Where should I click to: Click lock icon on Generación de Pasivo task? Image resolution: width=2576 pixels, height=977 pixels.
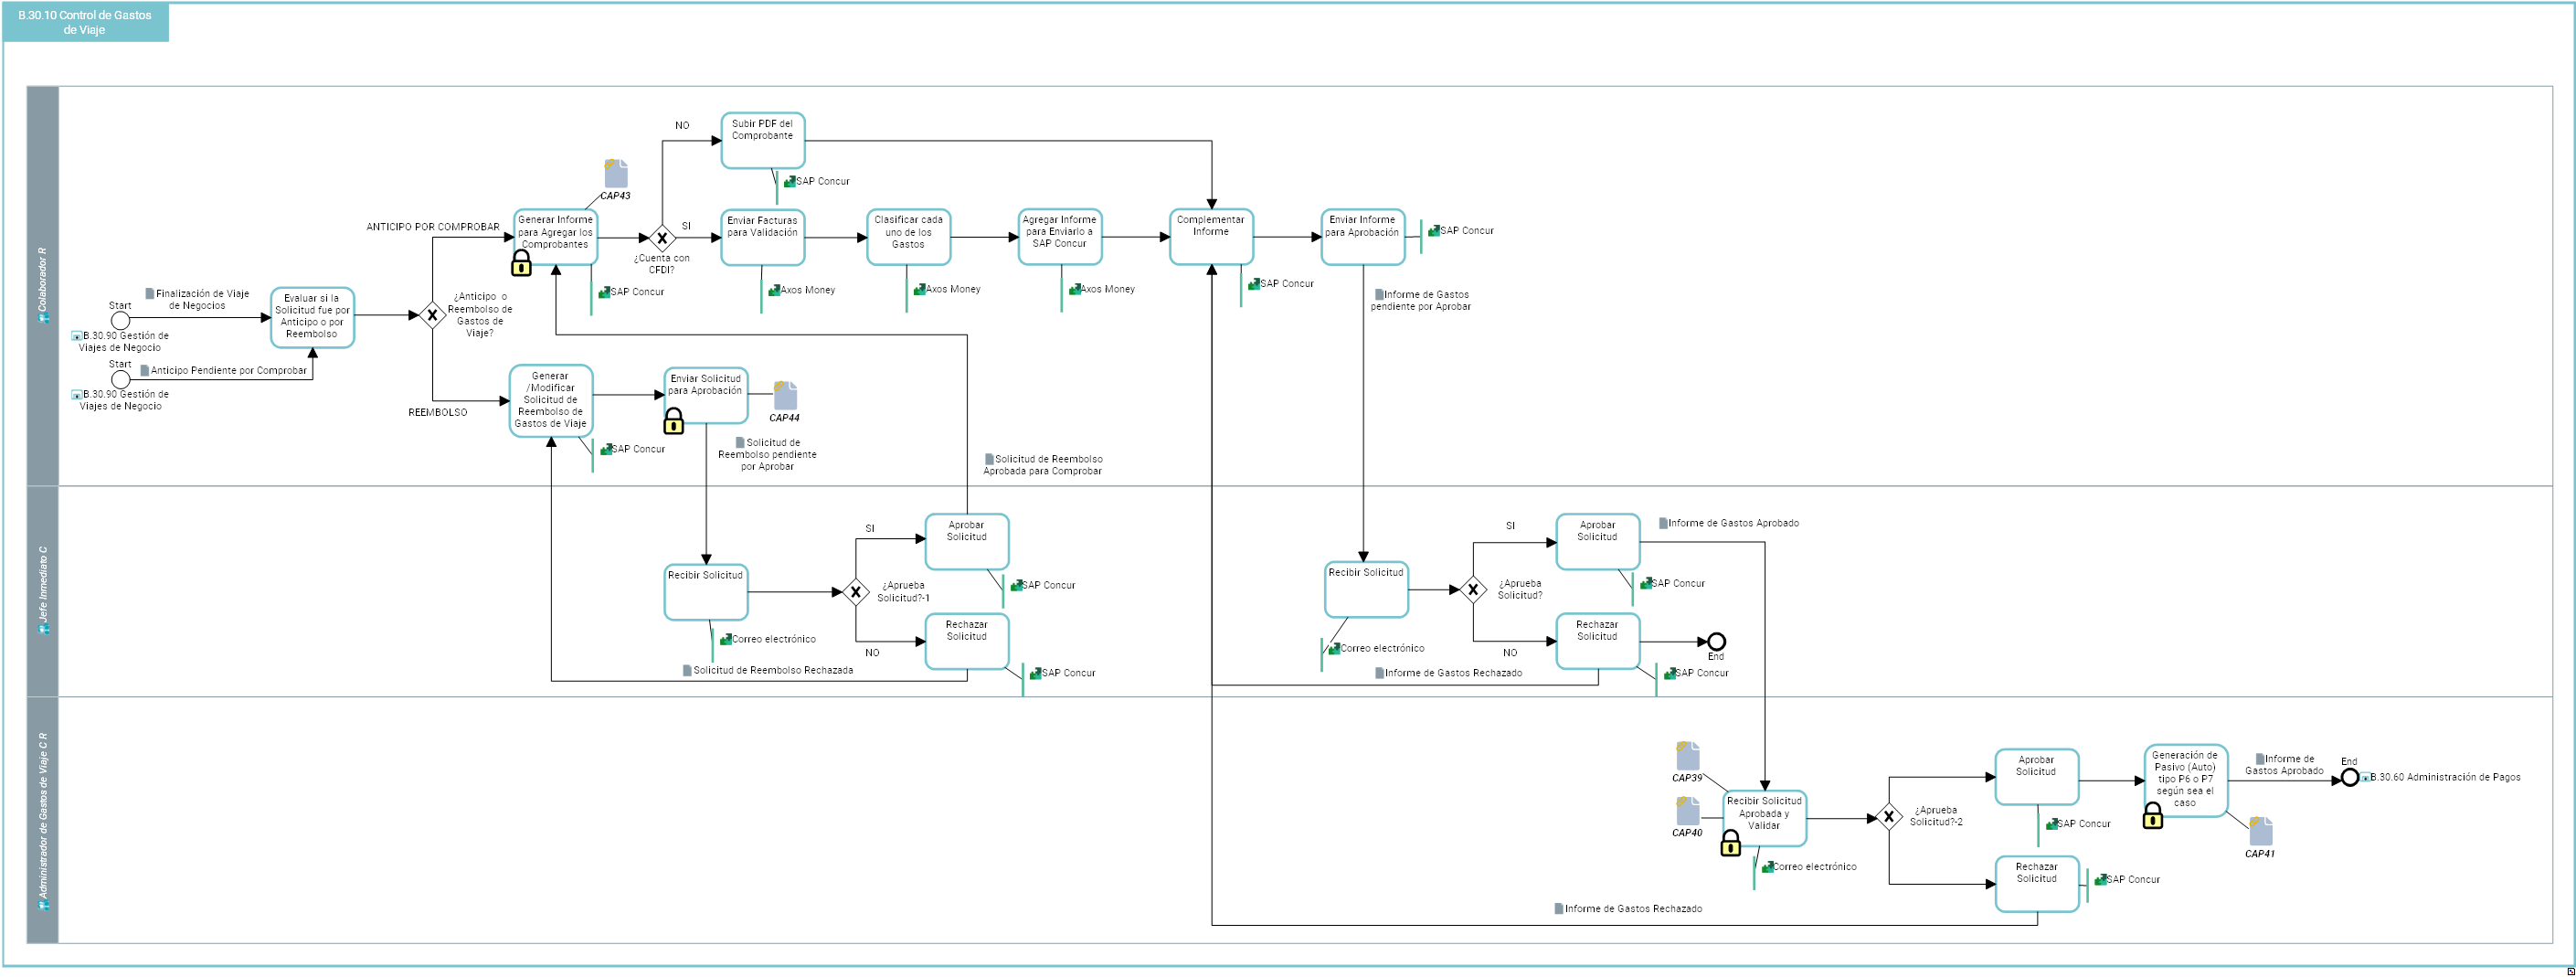pos(2153,816)
